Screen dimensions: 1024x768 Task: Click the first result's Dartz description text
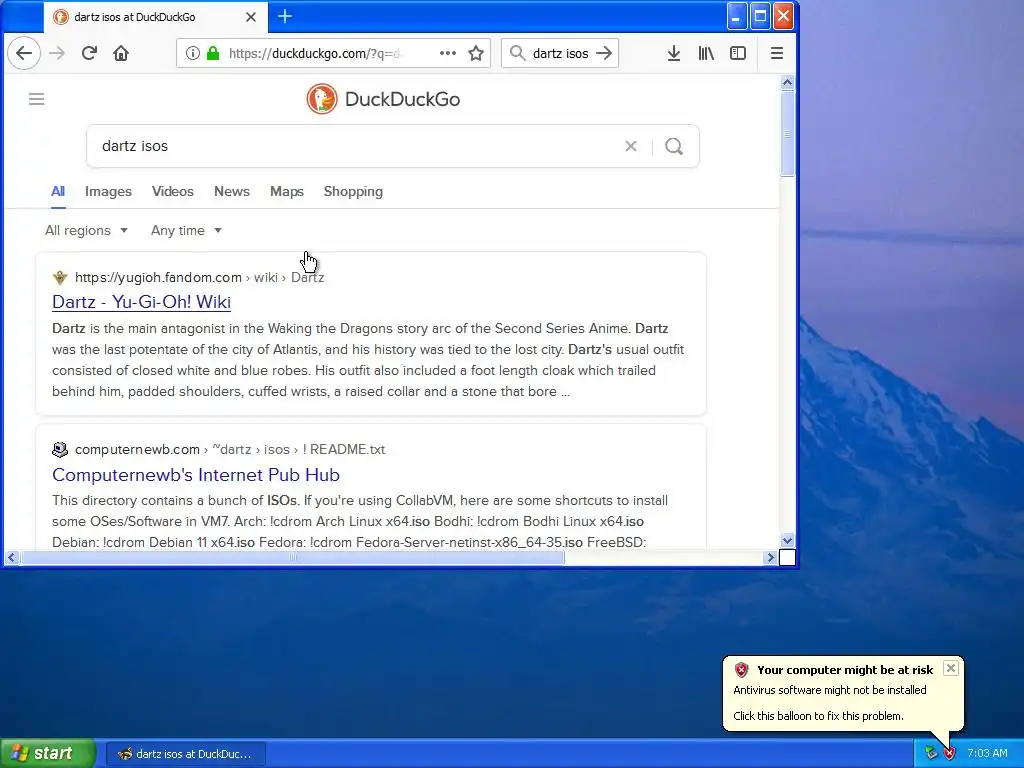pos(368,360)
